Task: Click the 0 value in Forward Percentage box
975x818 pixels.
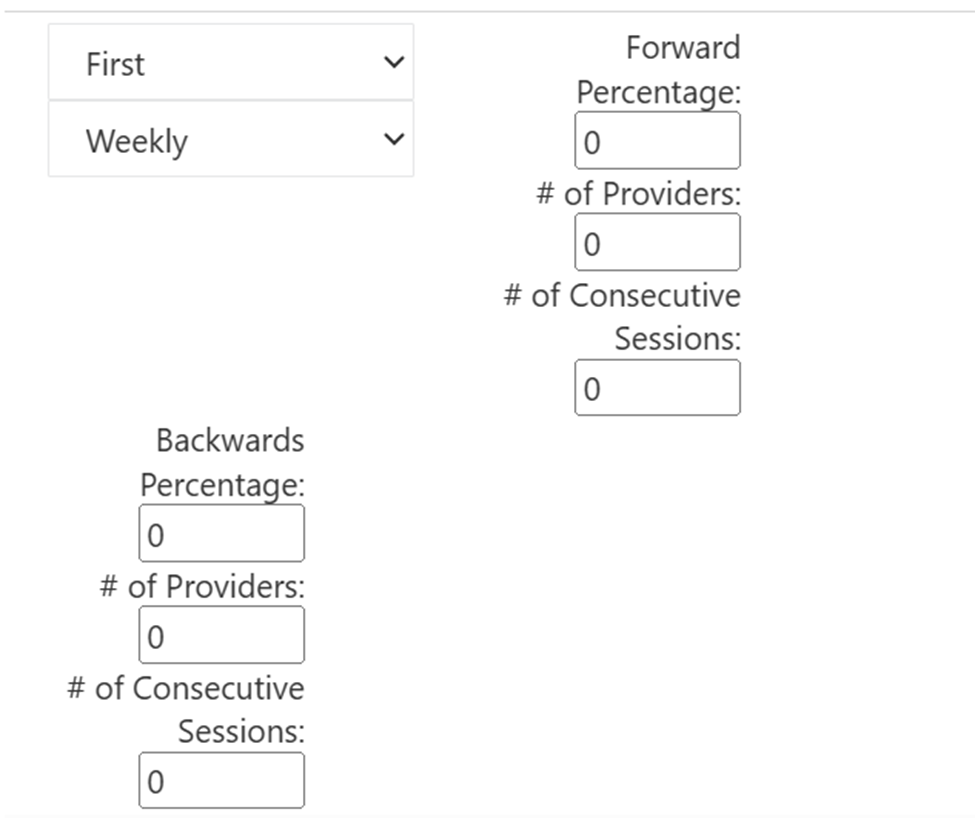Action: pos(592,143)
